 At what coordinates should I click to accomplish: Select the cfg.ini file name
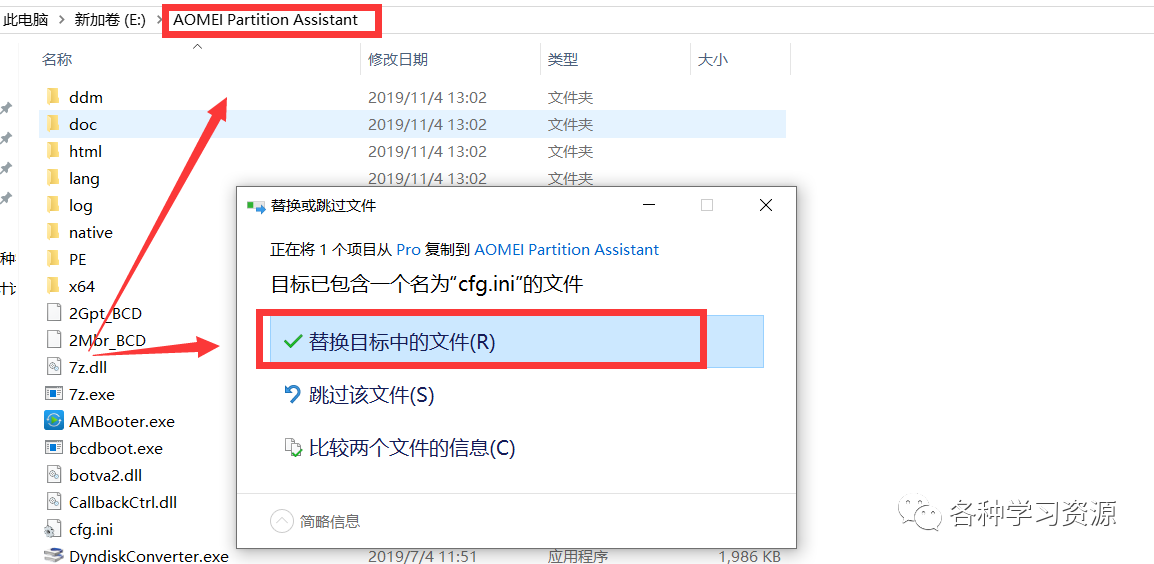[91, 529]
